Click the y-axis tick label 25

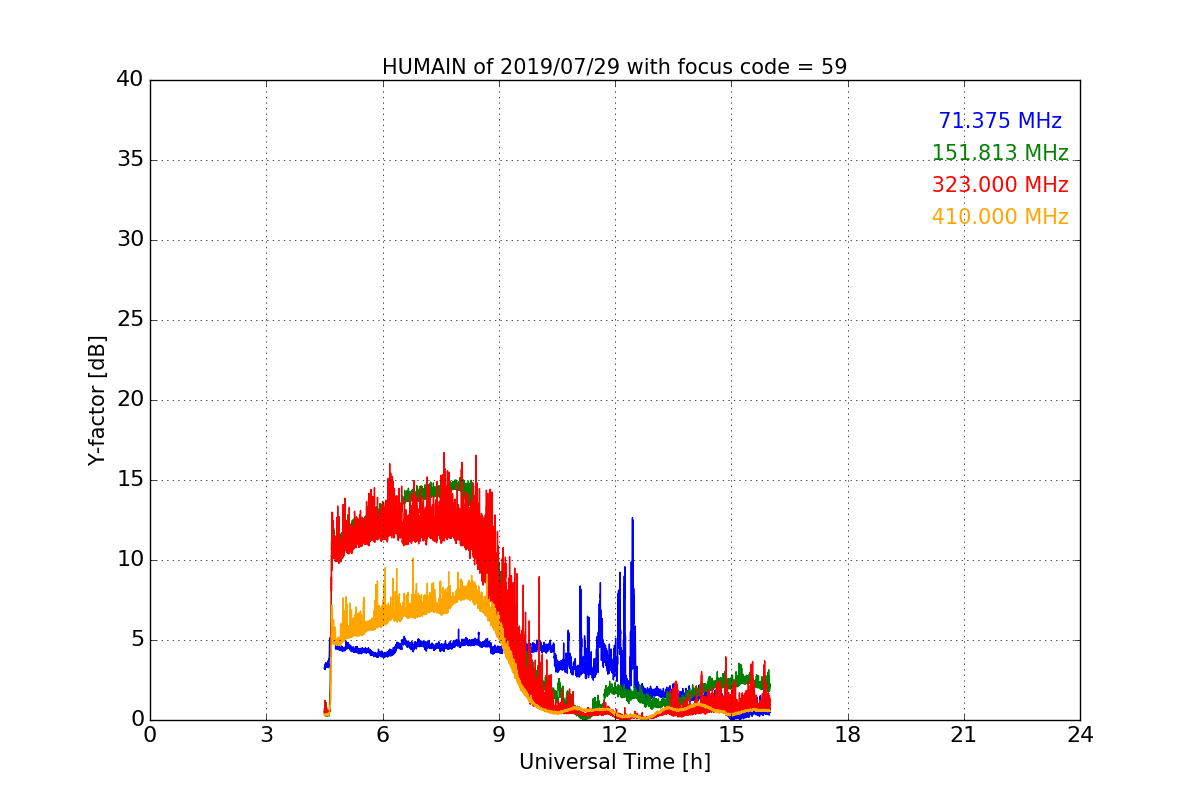click(x=129, y=320)
